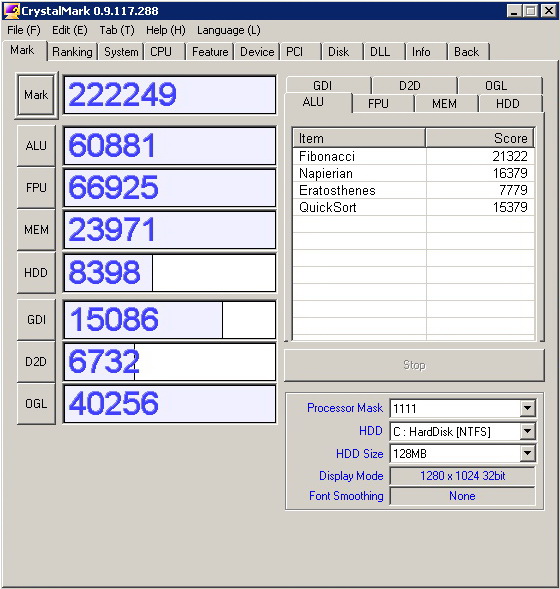Click the total Mark score 222249
Viewport: 560px width, 589px height.
170,95
